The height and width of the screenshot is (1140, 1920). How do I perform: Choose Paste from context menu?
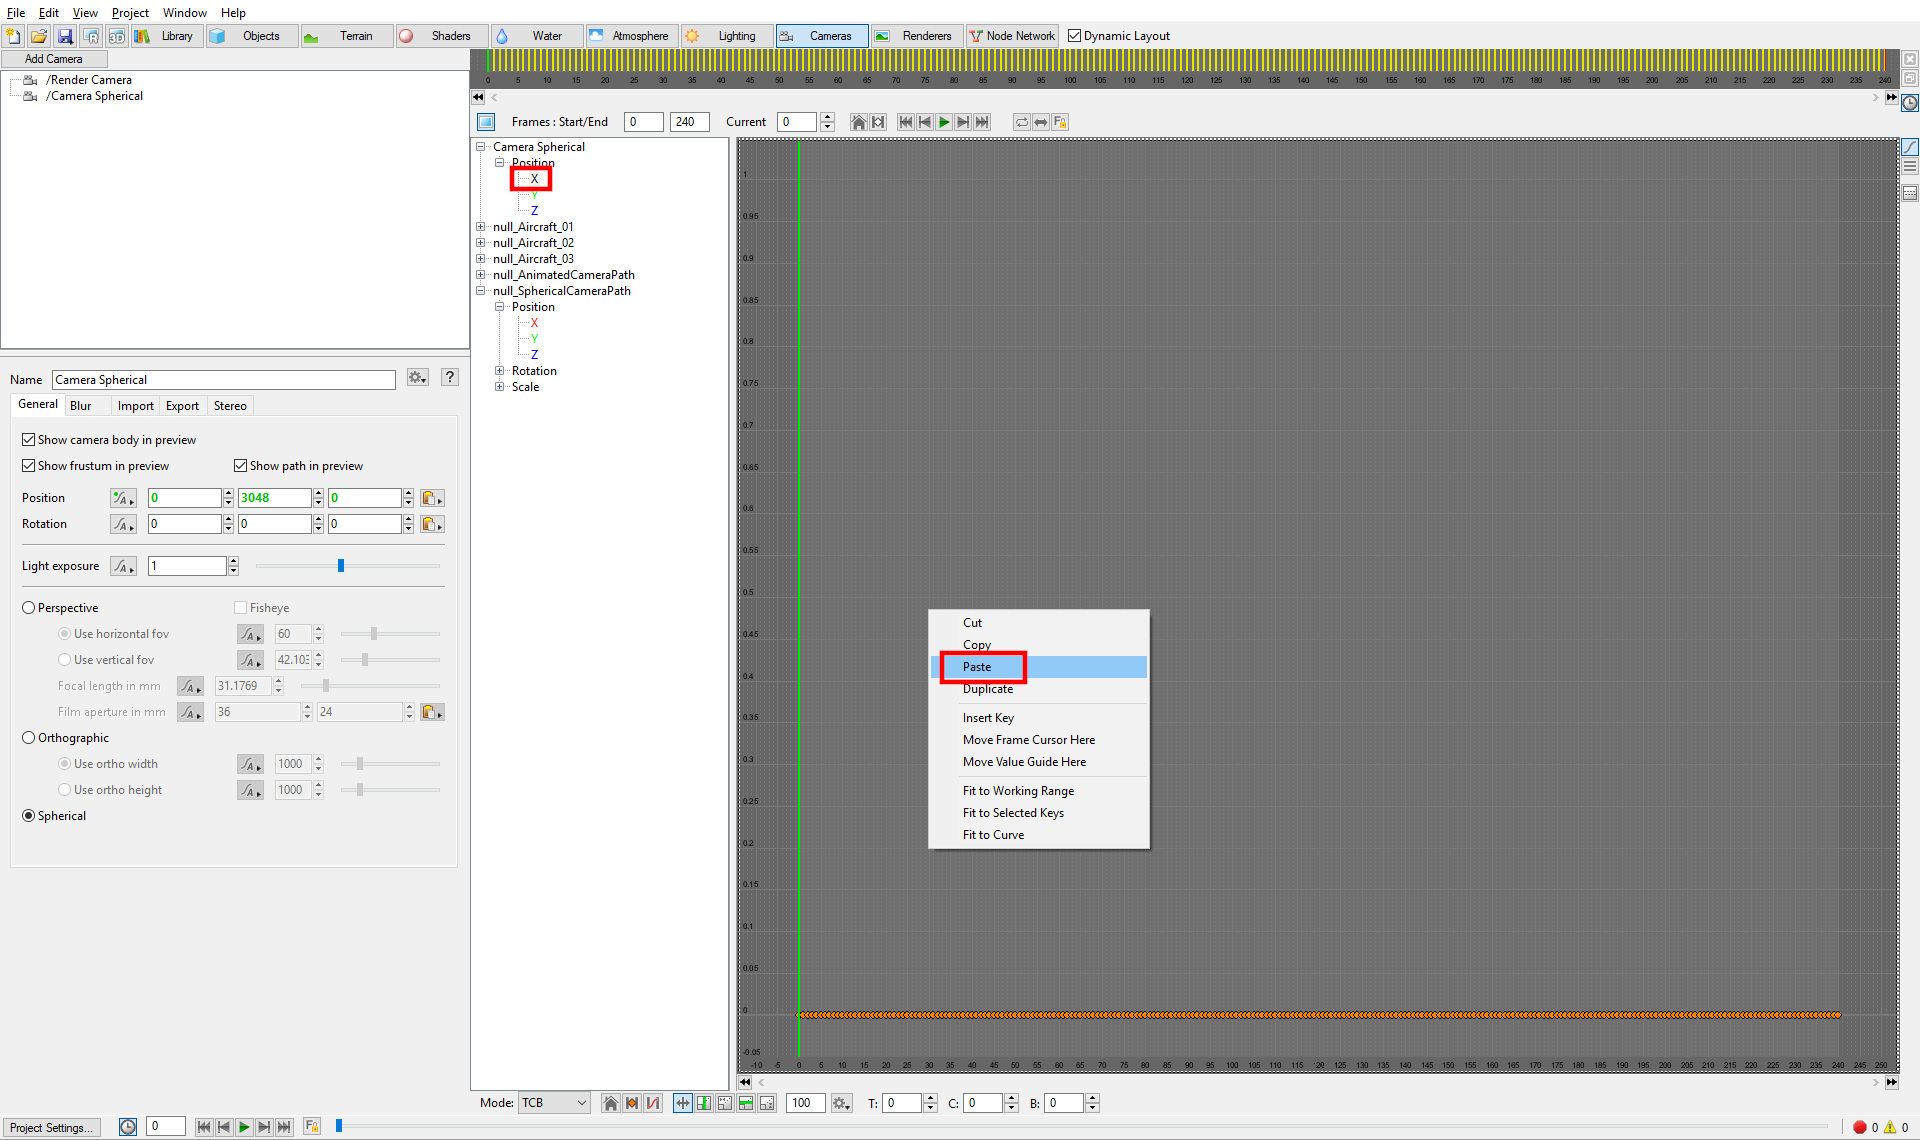pos(1039,667)
